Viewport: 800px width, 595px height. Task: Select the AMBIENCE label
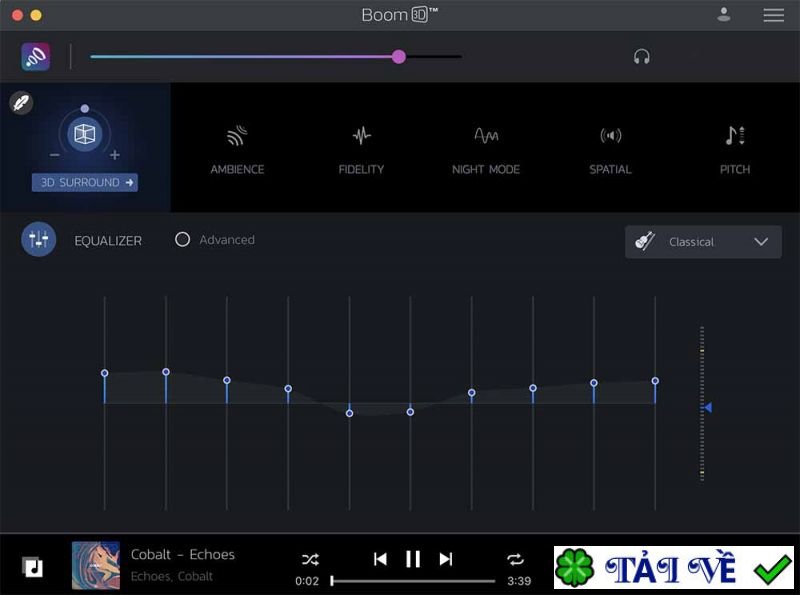(x=237, y=169)
